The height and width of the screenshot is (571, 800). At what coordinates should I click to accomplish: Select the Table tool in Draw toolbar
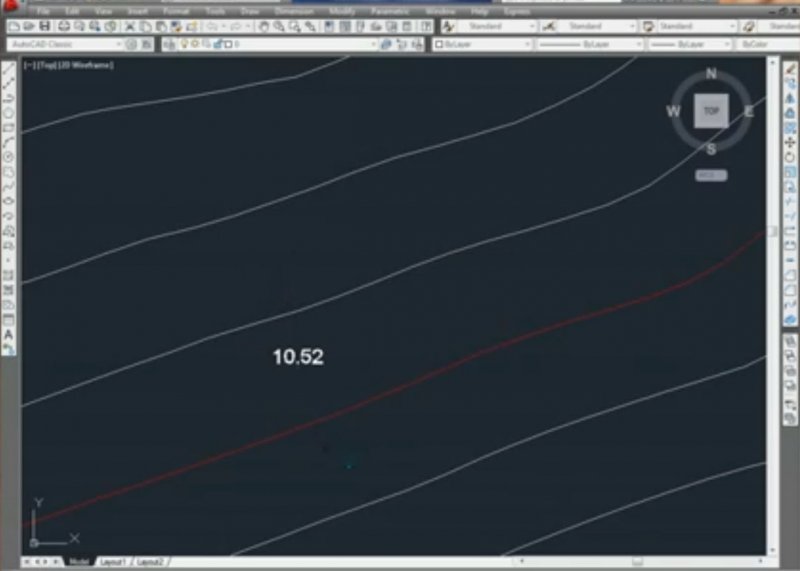(x=8, y=320)
